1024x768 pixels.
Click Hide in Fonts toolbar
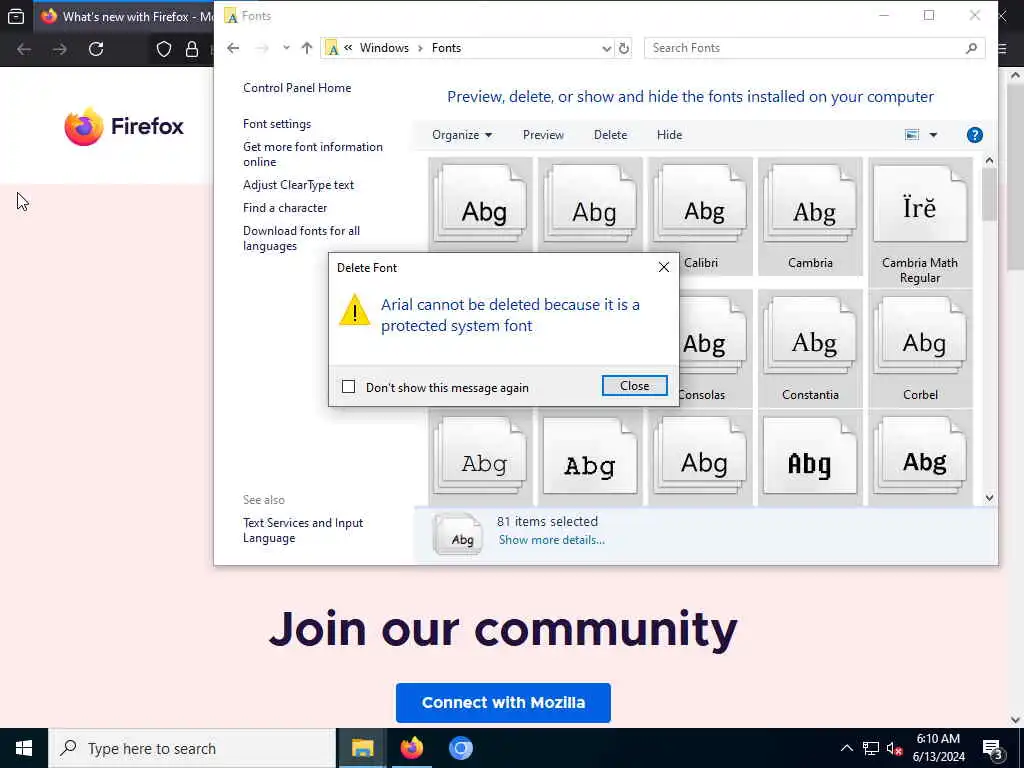(669, 135)
